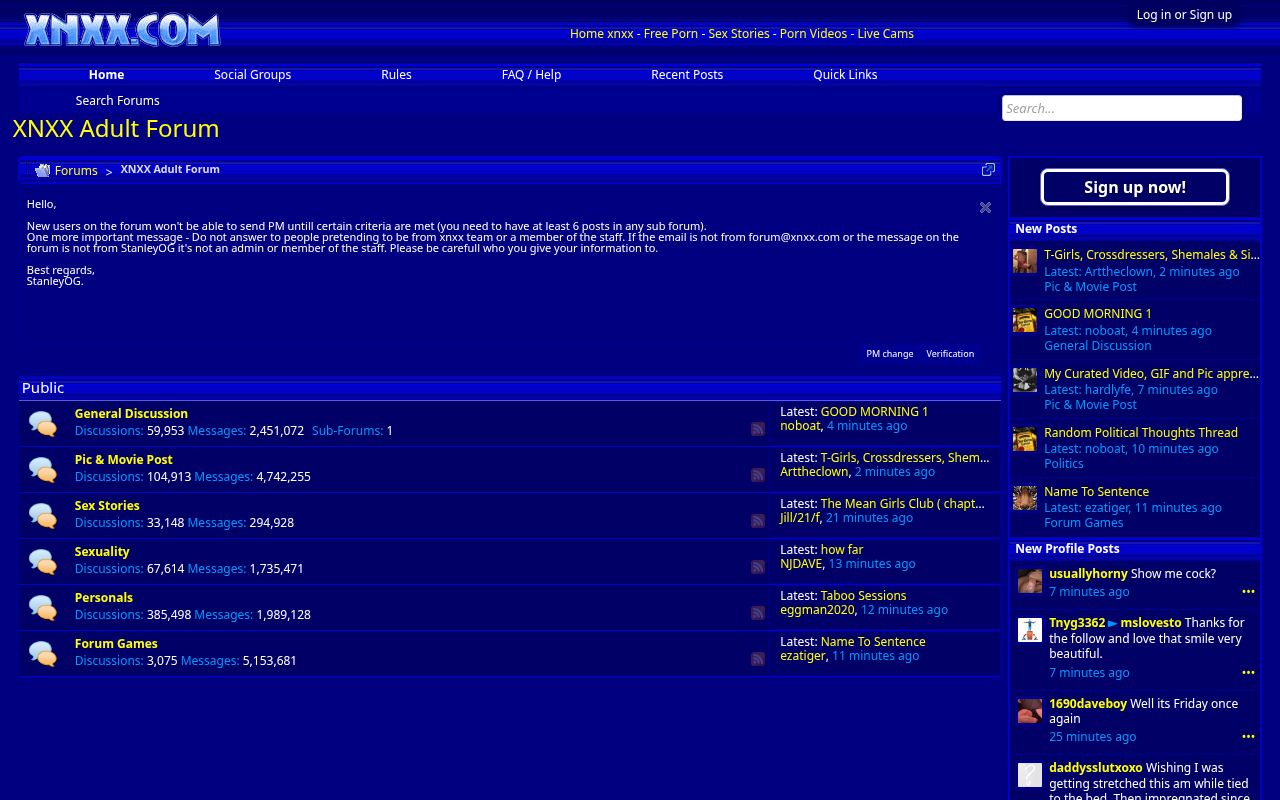Open latest thread Taboo Sessions in Personals
Viewport: 1280px width, 800px height.
coord(864,595)
